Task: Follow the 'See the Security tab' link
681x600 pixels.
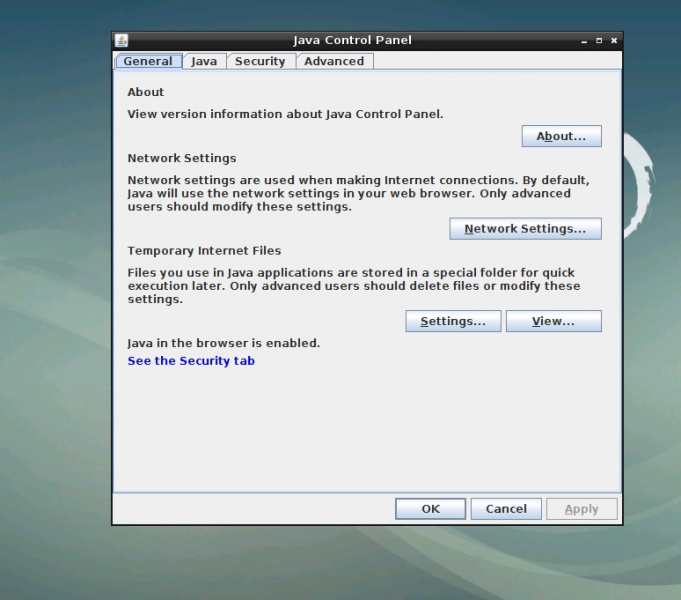Action: click(x=191, y=361)
